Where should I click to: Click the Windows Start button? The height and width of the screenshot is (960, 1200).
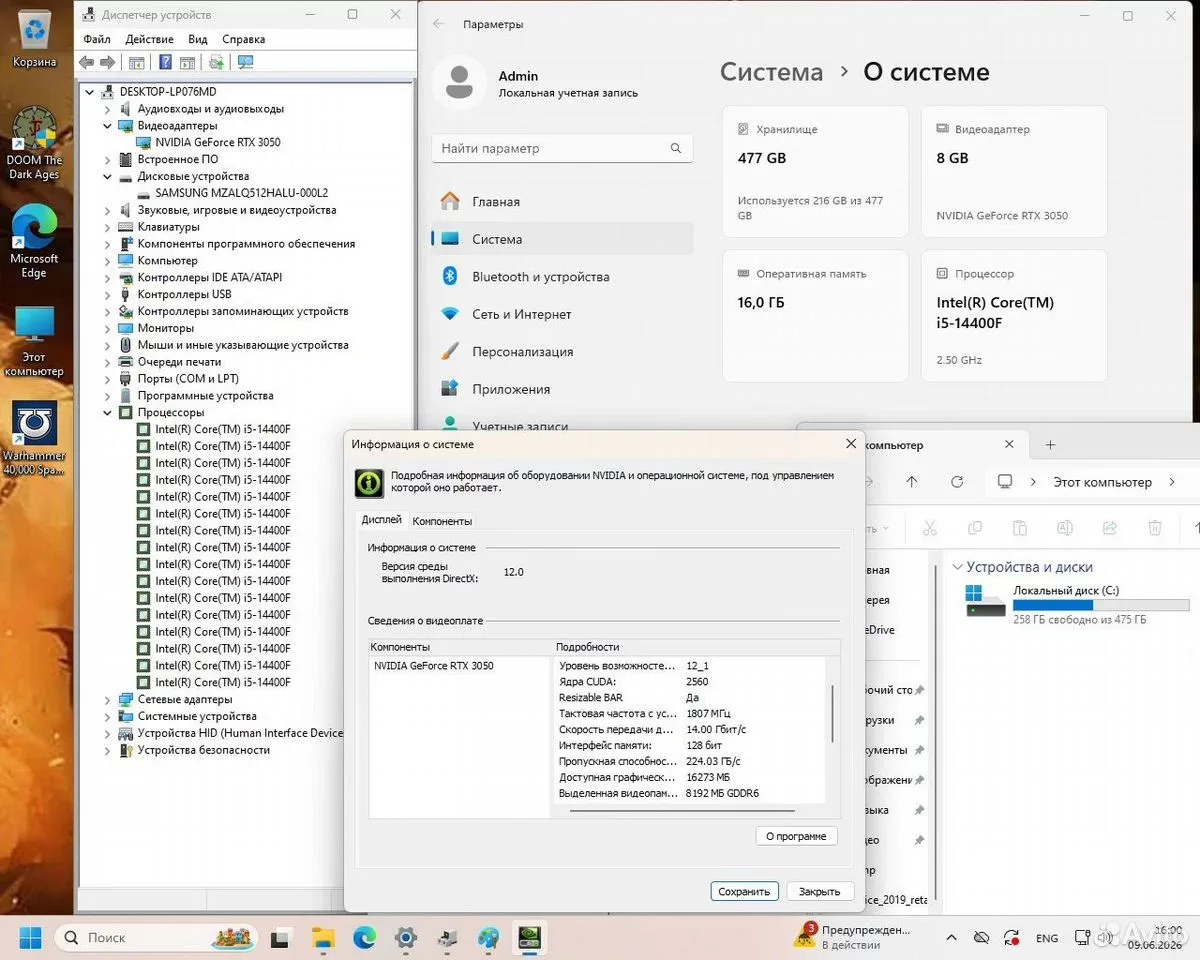coord(30,938)
